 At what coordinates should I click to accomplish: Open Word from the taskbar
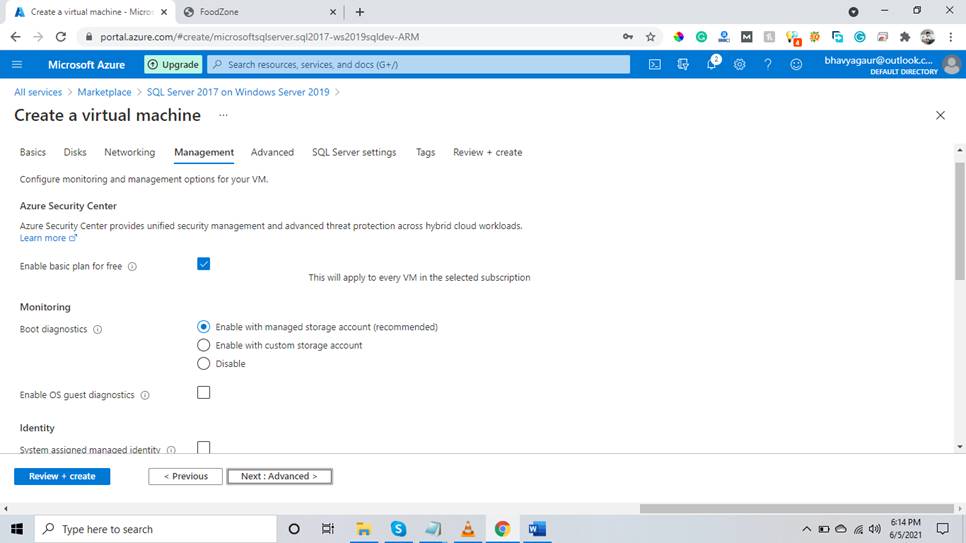click(x=537, y=529)
